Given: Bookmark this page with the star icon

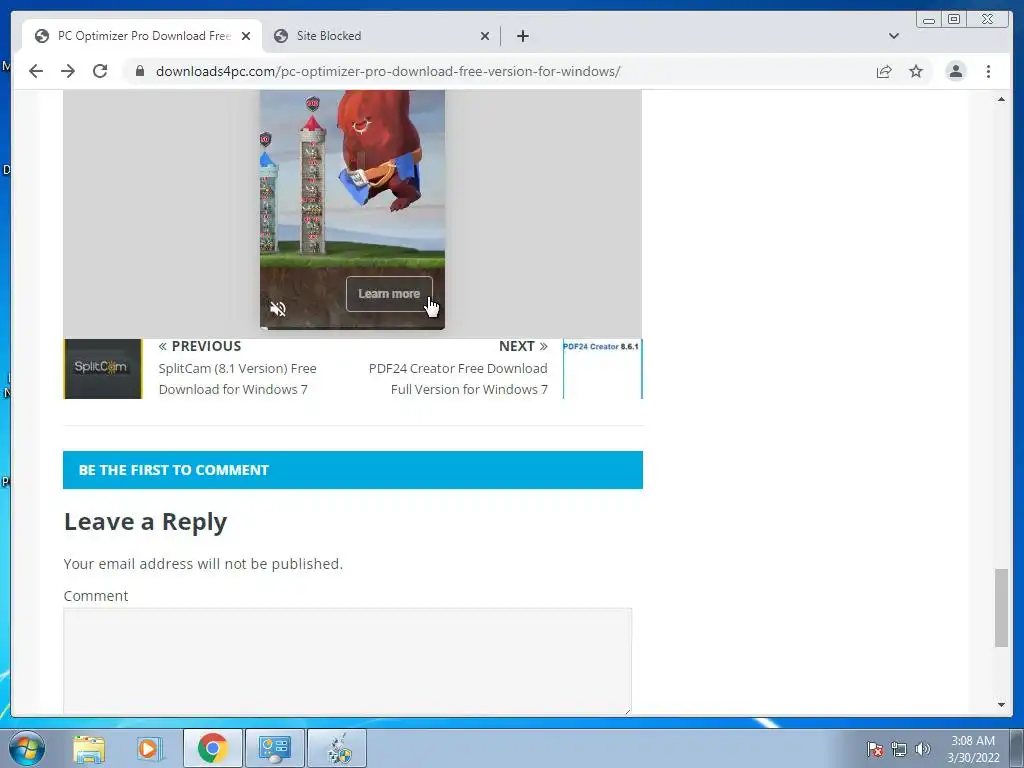Looking at the screenshot, I should coord(916,71).
